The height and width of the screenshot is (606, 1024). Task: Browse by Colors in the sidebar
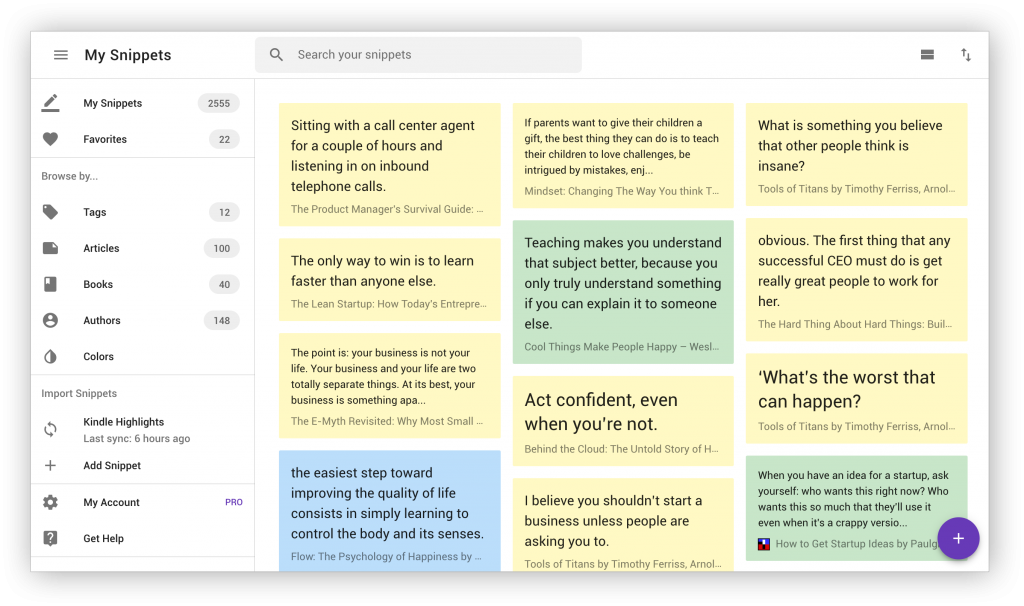(x=98, y=356)
